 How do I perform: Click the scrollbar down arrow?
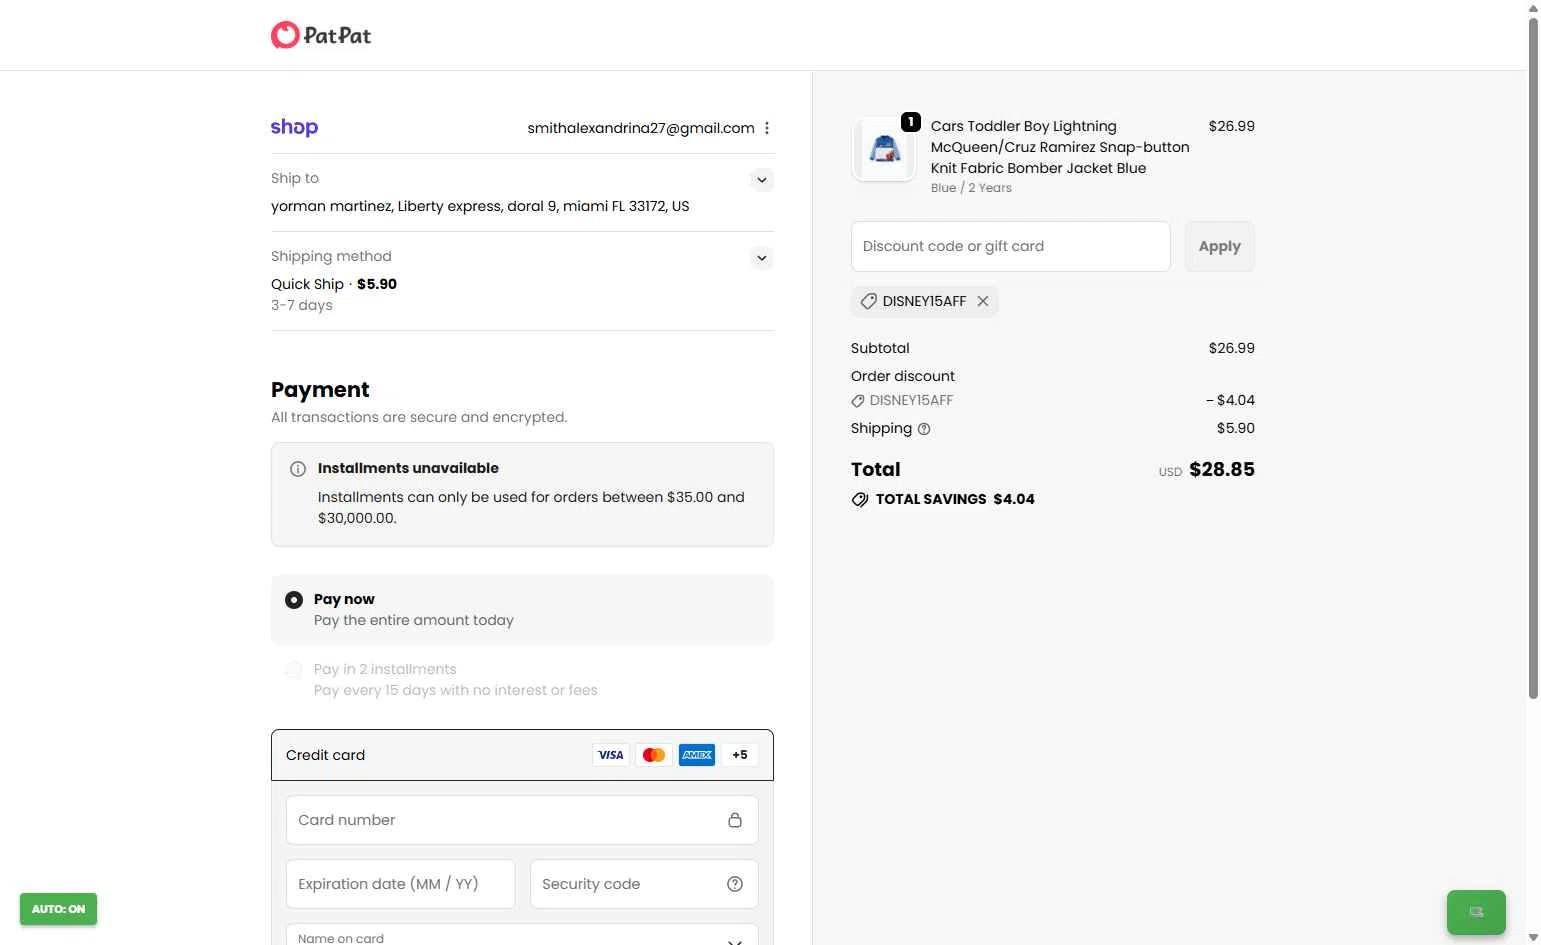[1533, 938]
